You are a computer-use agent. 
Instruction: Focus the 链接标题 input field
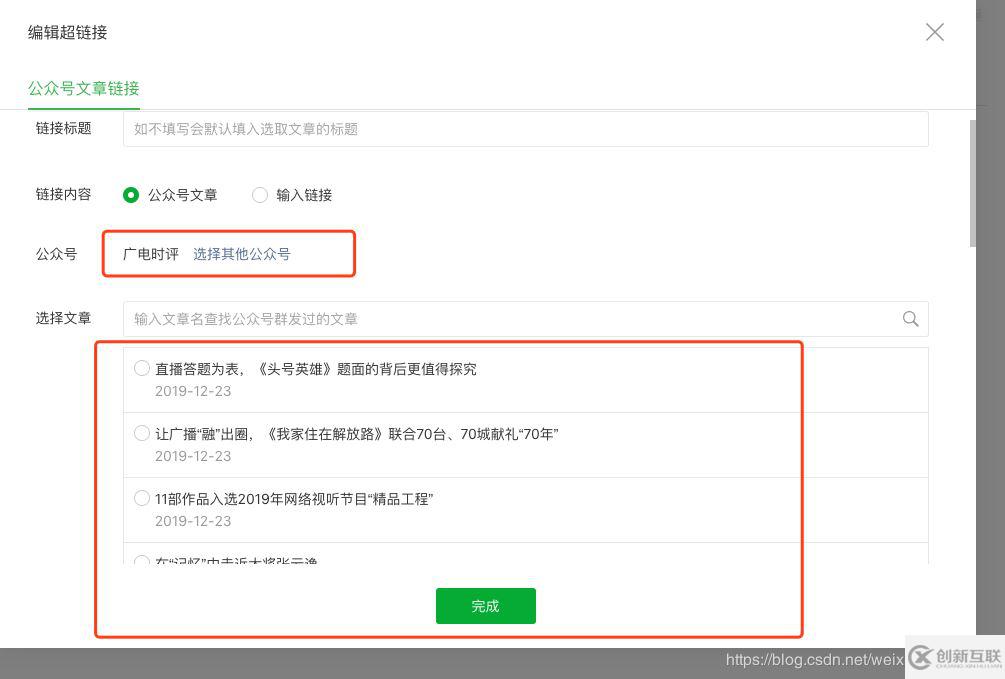[526, 129]
